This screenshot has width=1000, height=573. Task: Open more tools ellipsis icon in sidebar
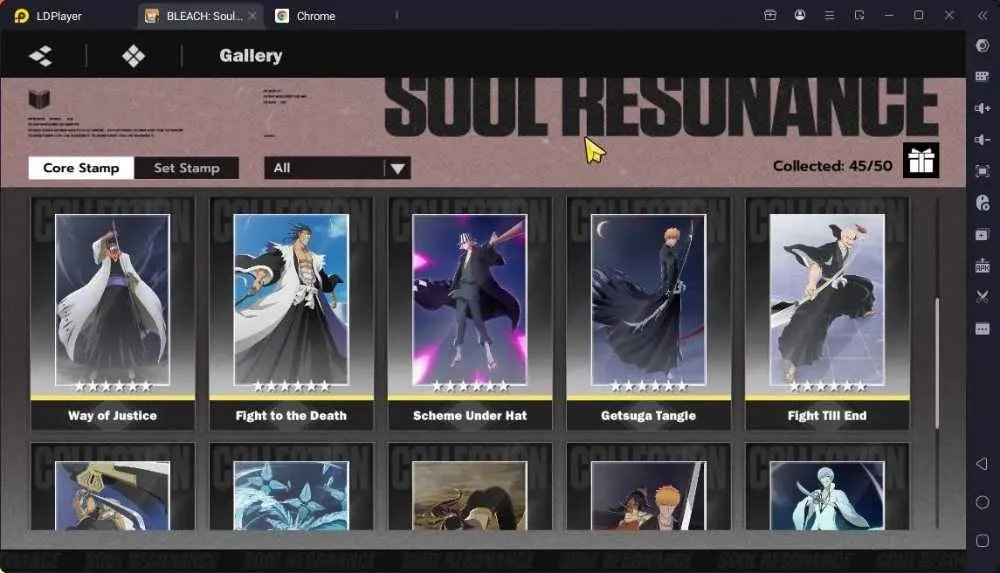pos(982,329)
